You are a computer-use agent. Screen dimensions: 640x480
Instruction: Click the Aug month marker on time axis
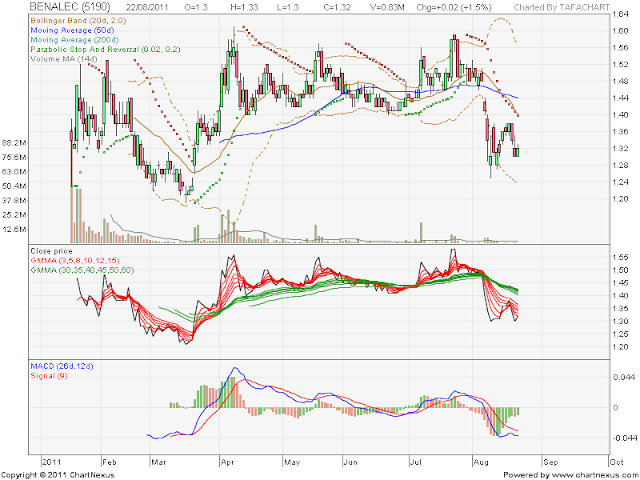[x=481, y=462]
